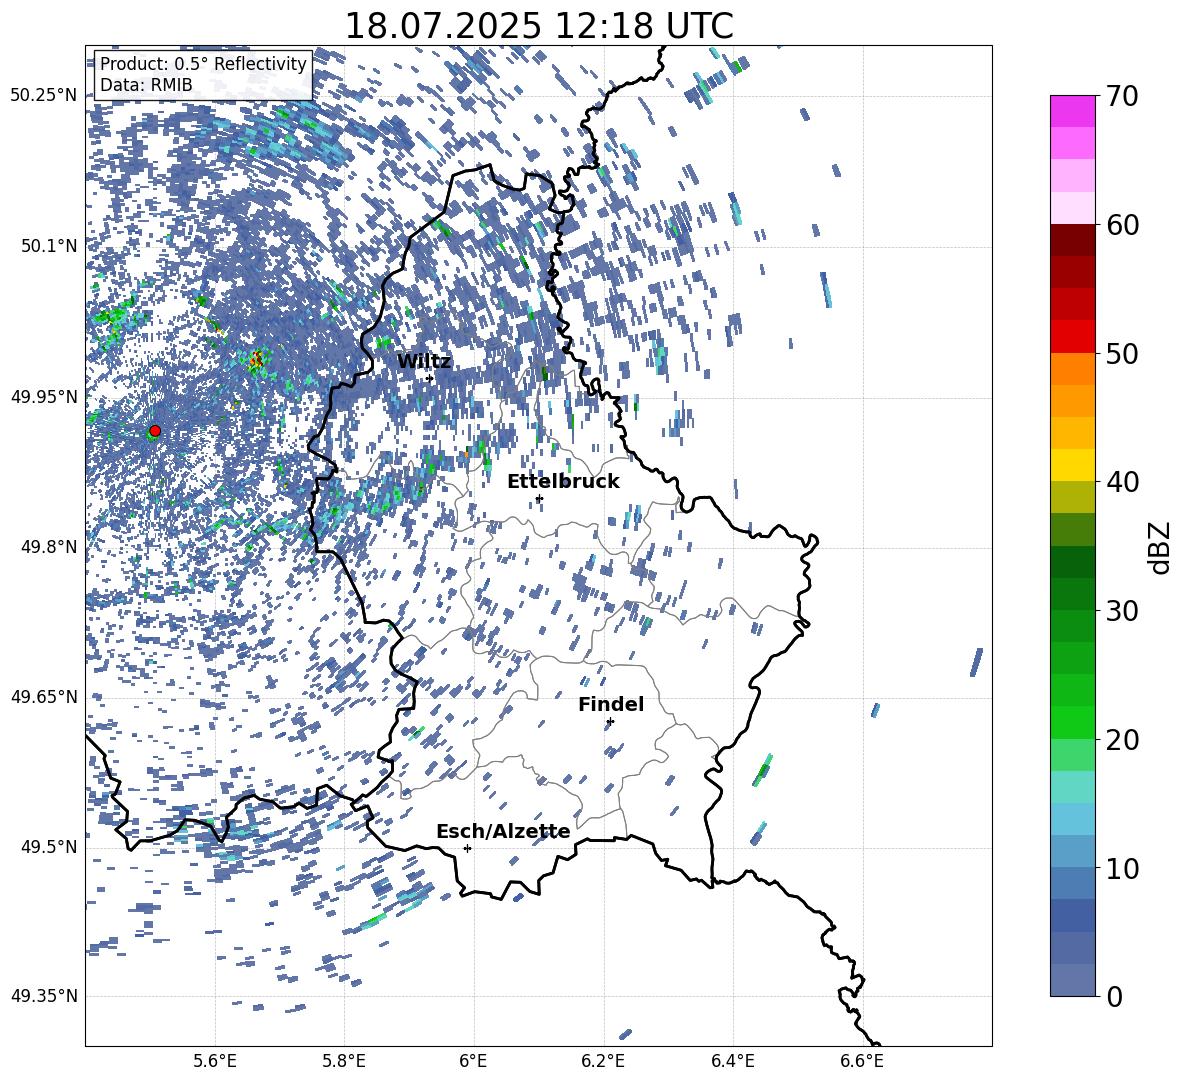Viewport: 1184px width, 1081px height.
Task: Click the 49.35°N latitude label
Action: [x=44, y=996]
